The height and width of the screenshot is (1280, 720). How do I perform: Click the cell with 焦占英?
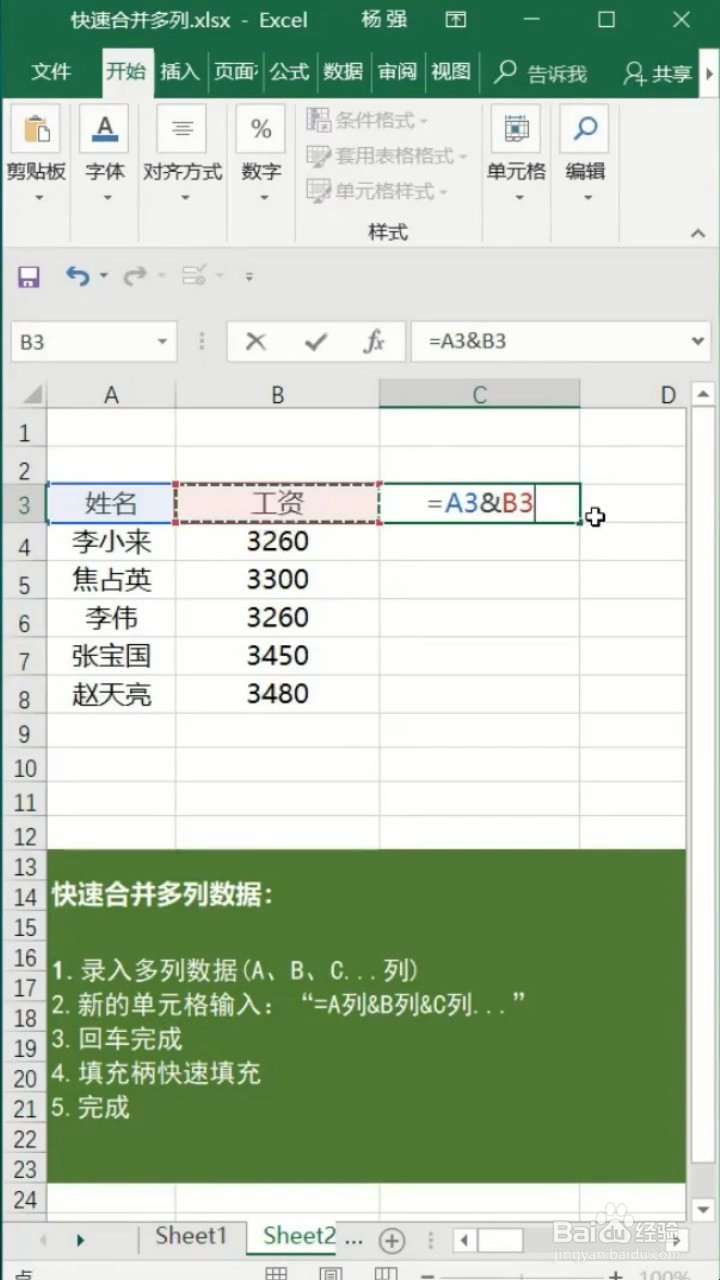[x=111, y=580]
